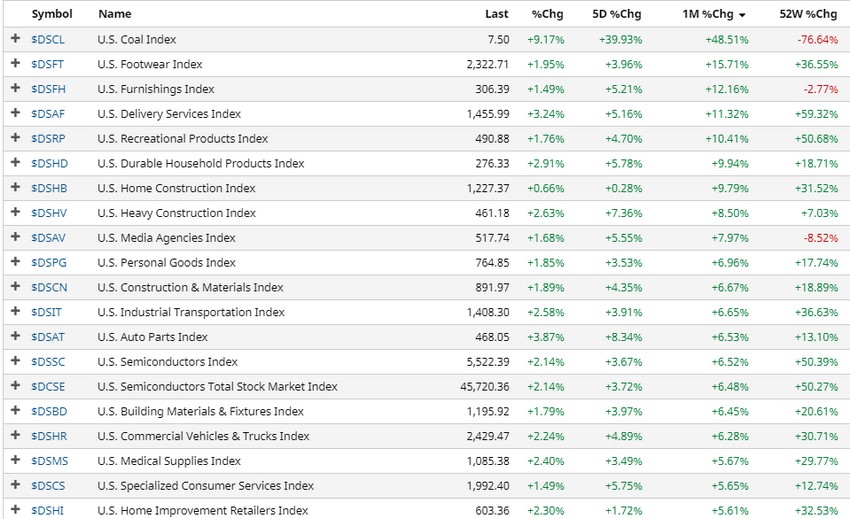Image resolution: width=850 pixels, height=519 pixels.
Task: Click plus icon next to $DSHI
Action: (x=15, y=511)
